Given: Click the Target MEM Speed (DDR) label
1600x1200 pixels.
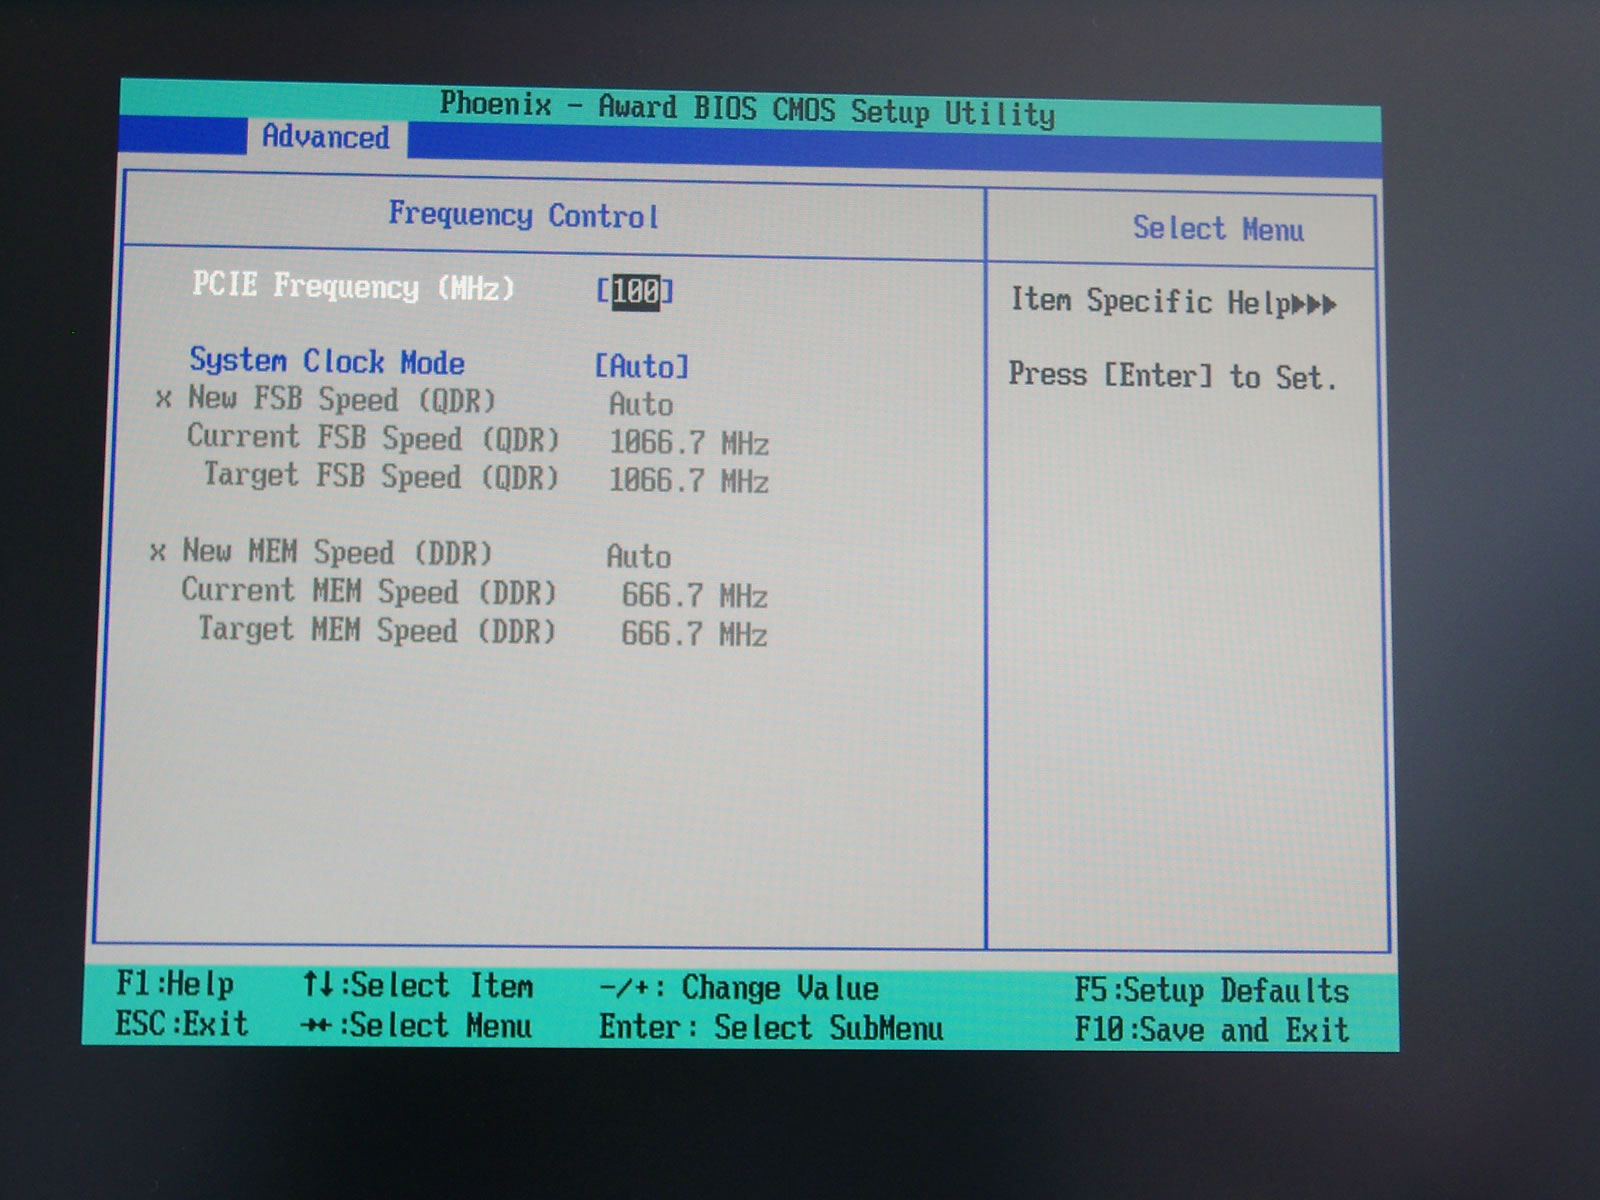Looking at the screenshot, I should [x=376, y=630].
